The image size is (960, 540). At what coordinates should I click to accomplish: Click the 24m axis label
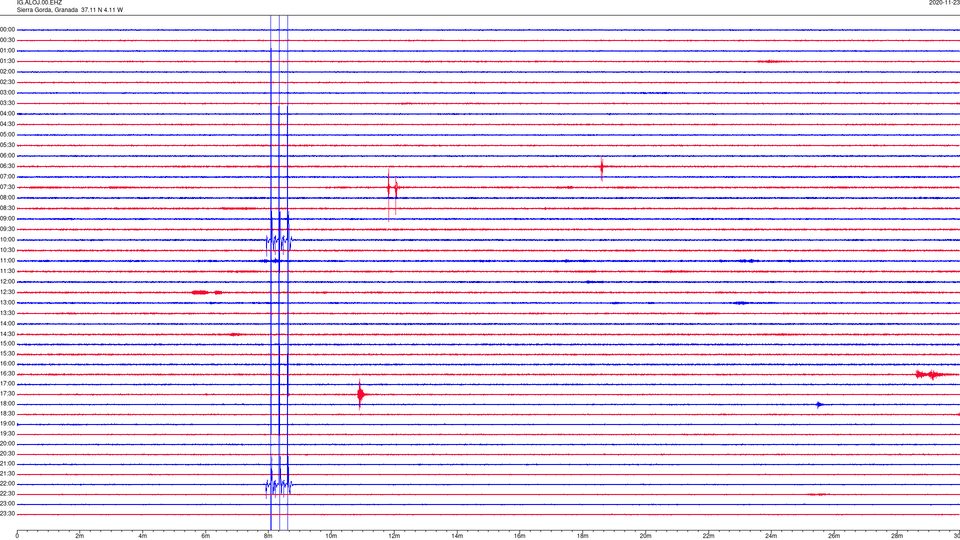click(771, 536)
